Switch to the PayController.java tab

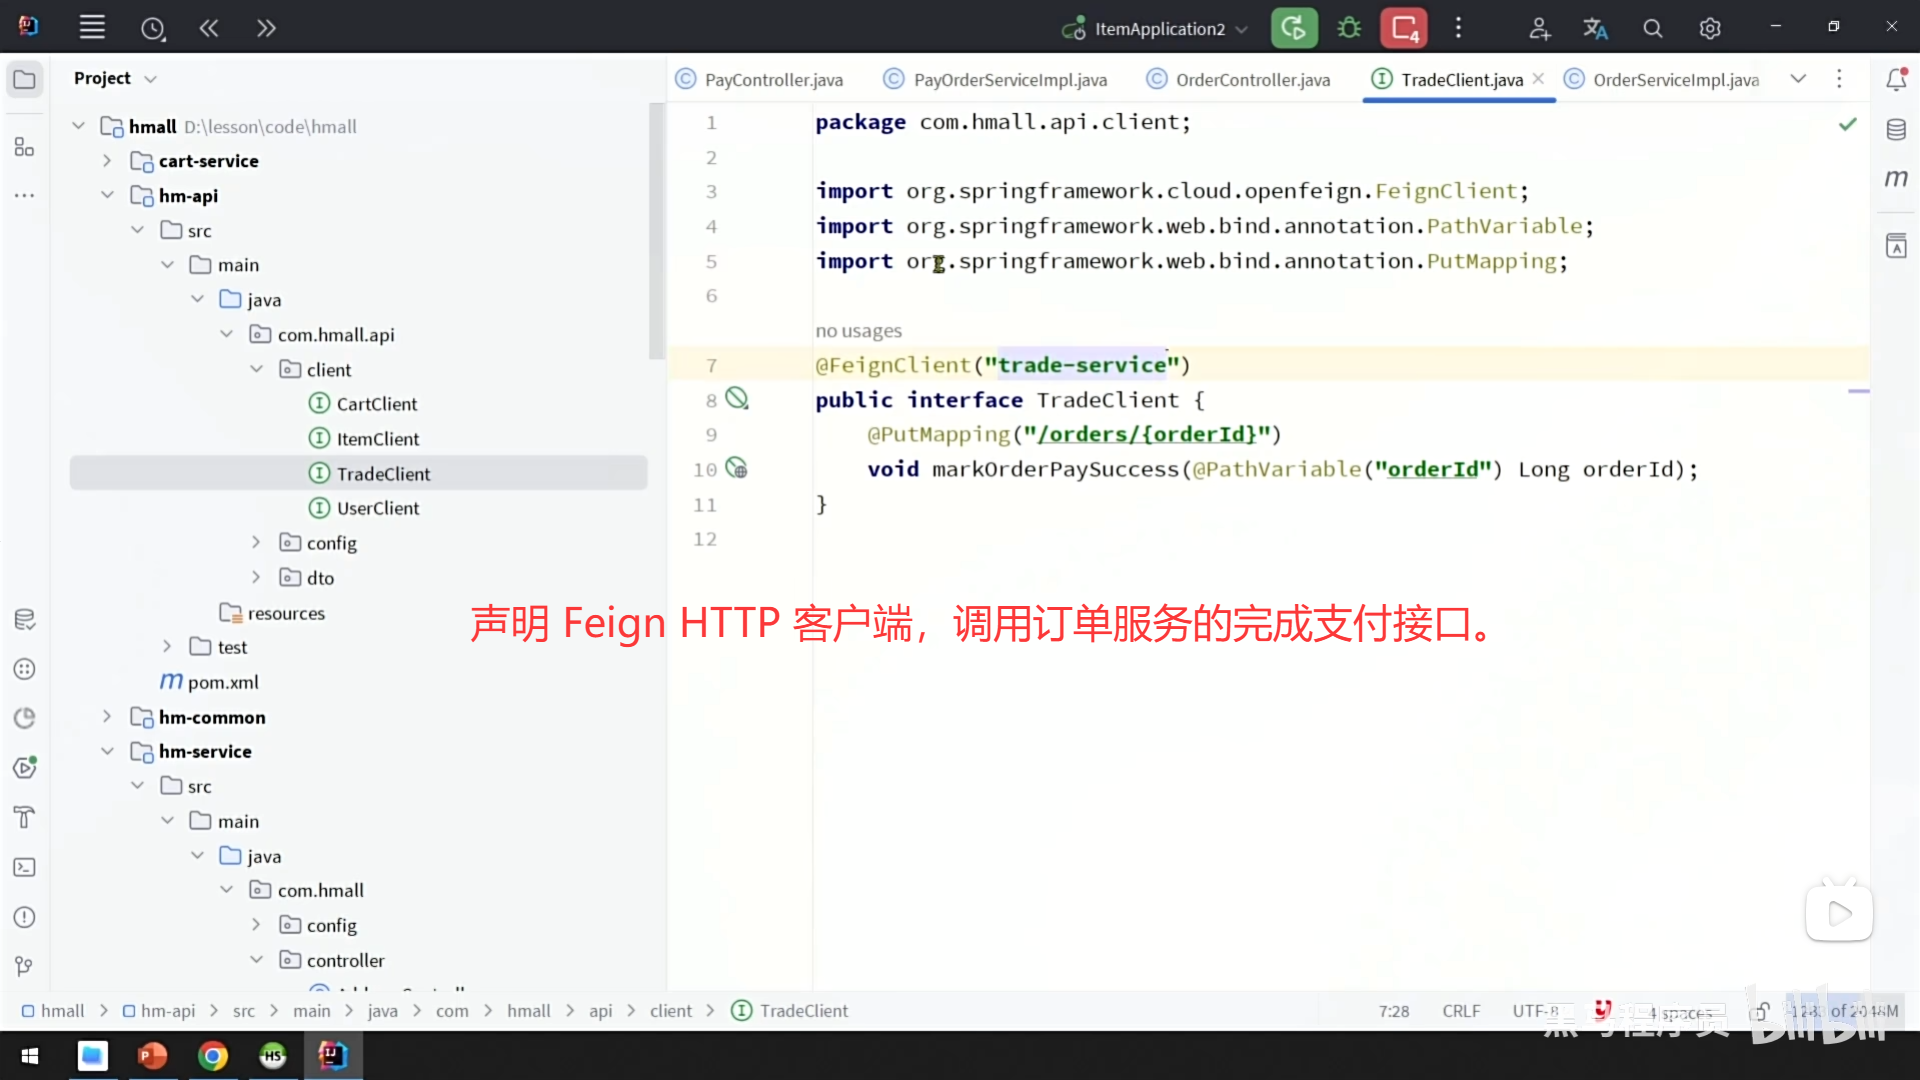773,80
